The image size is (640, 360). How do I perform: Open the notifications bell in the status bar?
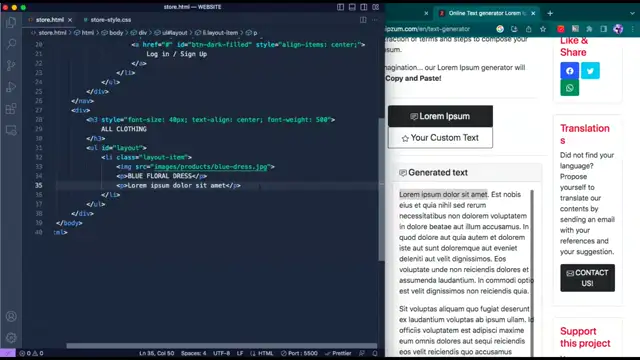click(x=375, y=353)
